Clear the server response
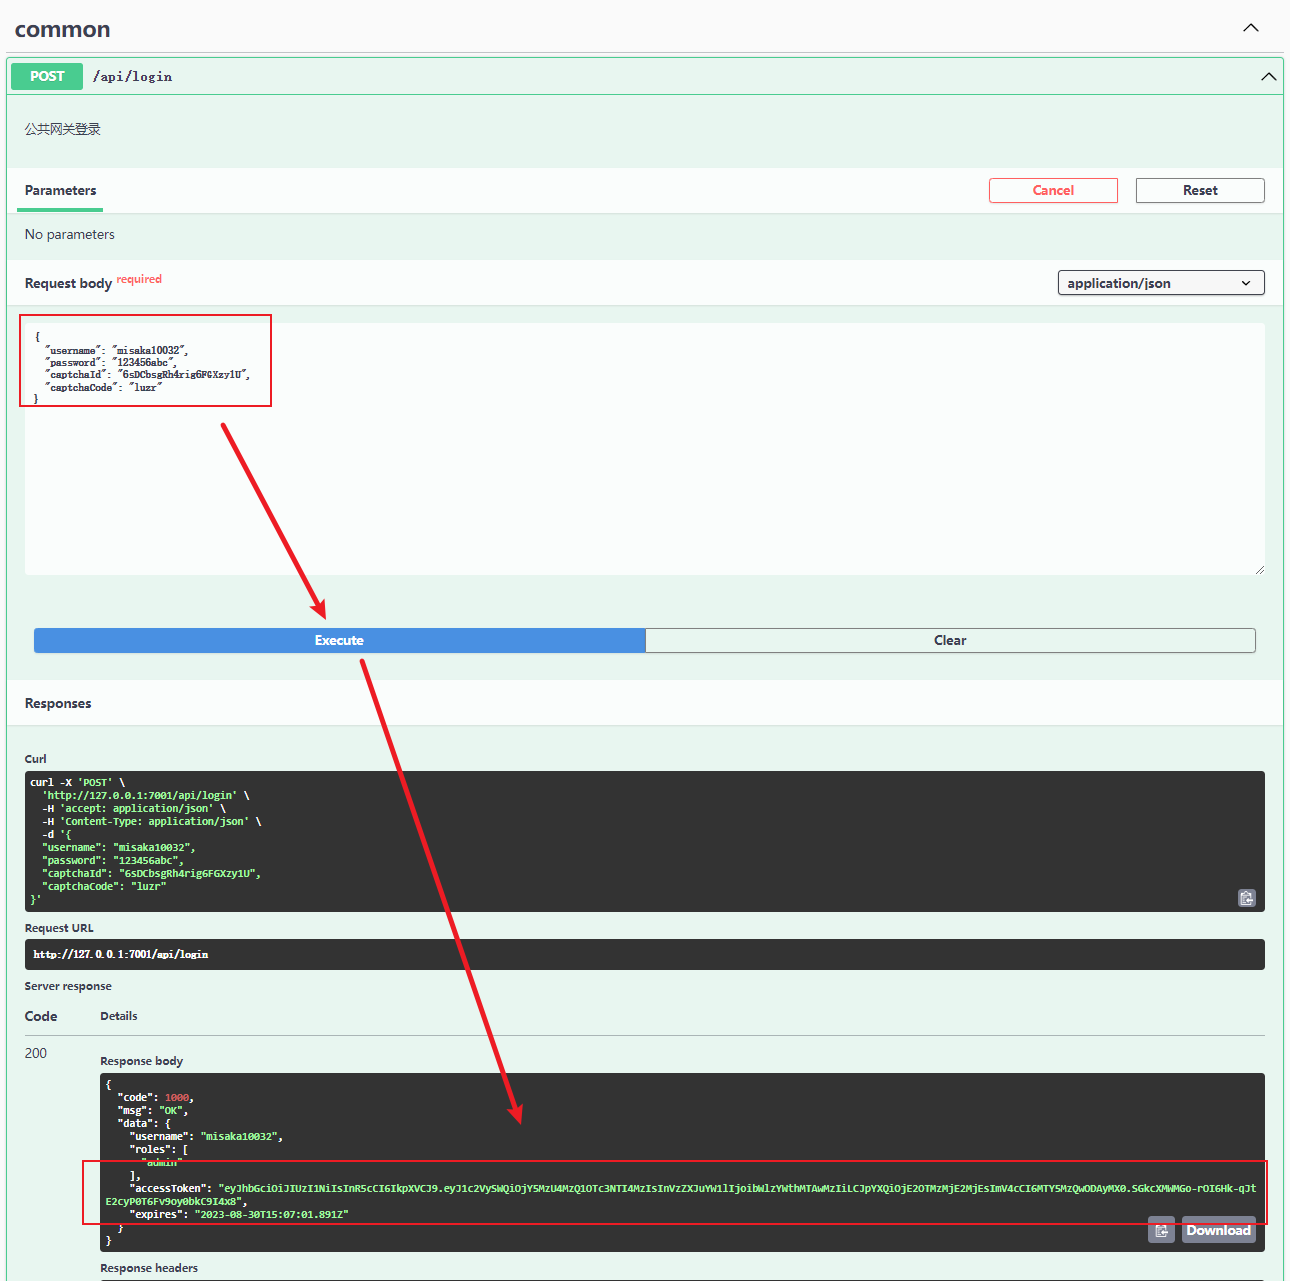 (949, 640)
